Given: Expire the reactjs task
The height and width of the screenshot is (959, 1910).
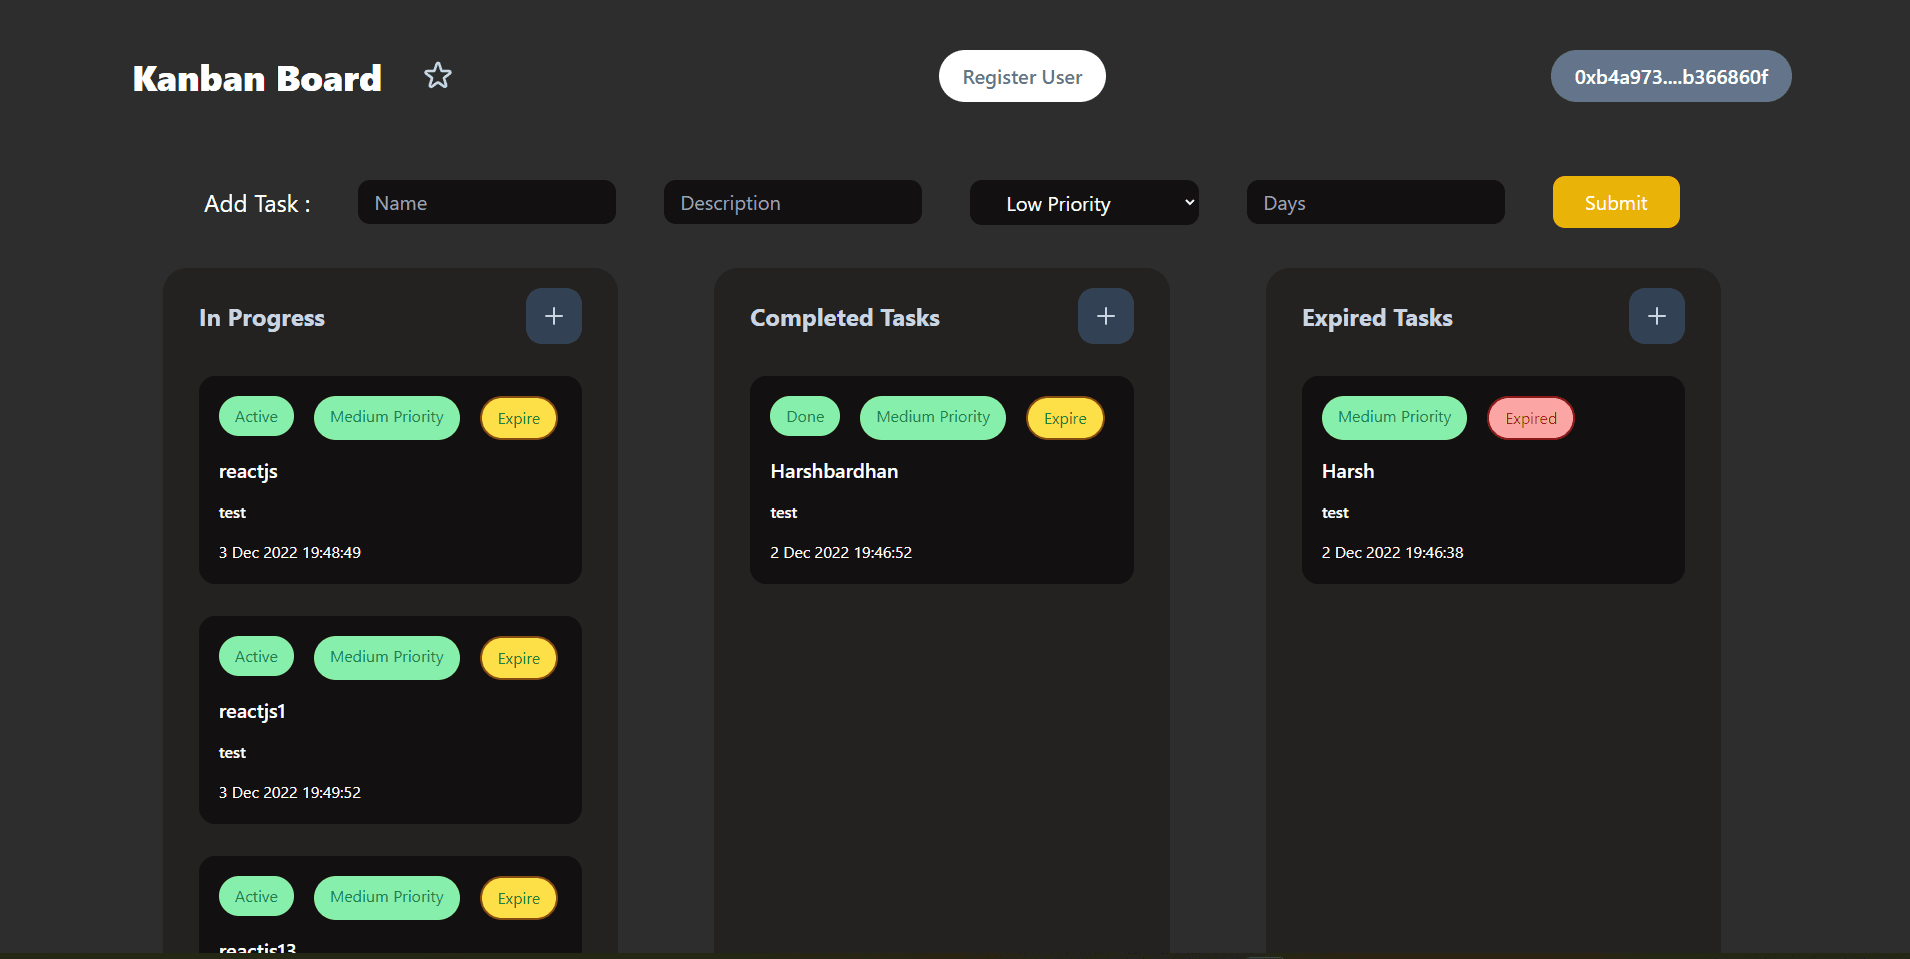Looking at the screenshot, I should [x=519, y=418].
